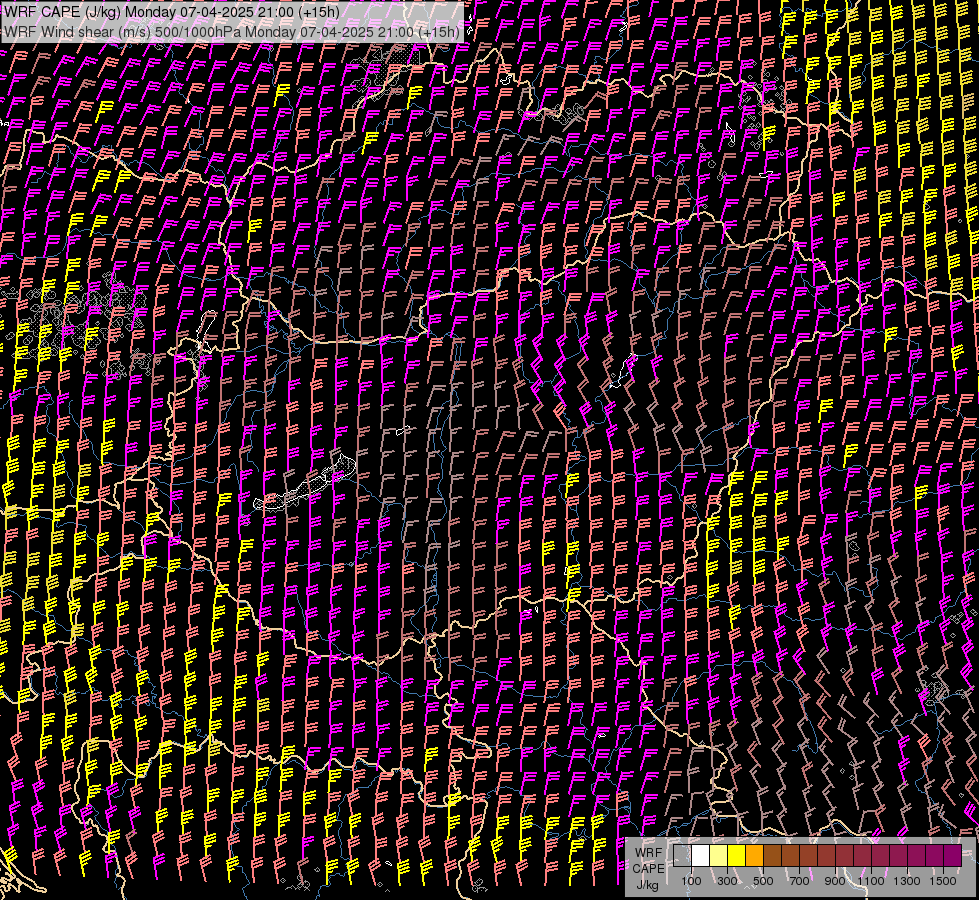Click the 'CAPE' word in the legend box
The height and width of the screenshot is (900, 979).
pyautogui.click(x=648, y=869)
